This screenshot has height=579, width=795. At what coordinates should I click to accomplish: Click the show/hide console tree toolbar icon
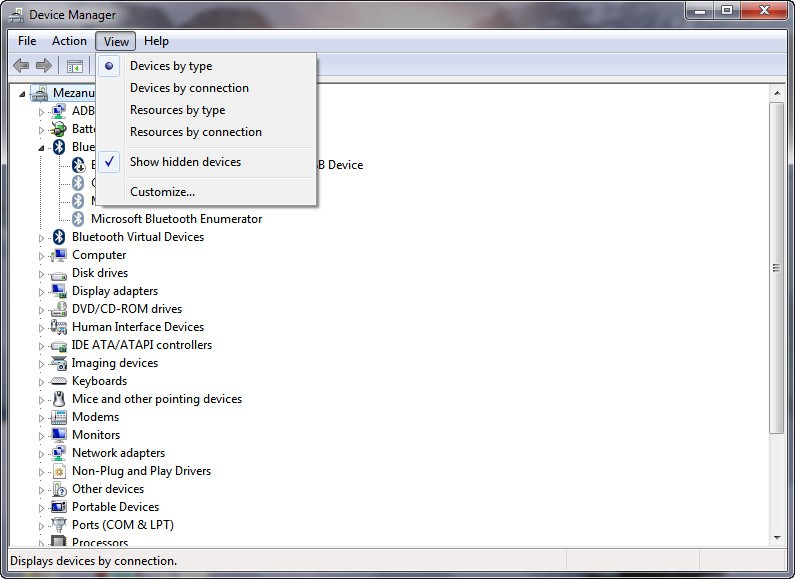coord(75,66)
